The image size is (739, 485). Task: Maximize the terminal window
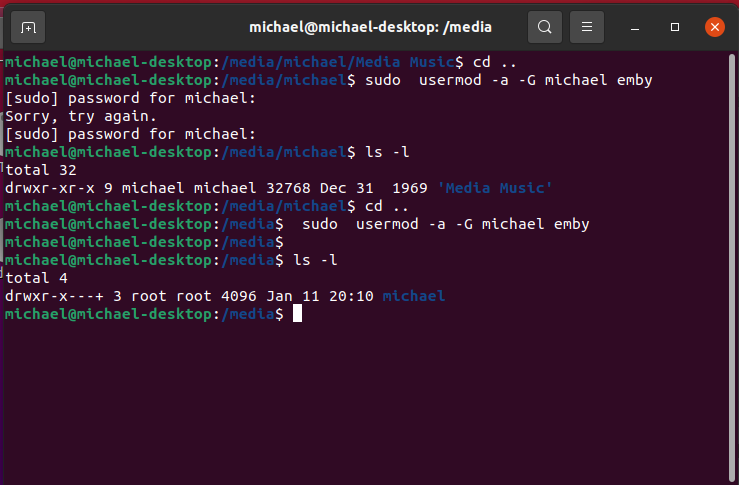tap(675, 27)
